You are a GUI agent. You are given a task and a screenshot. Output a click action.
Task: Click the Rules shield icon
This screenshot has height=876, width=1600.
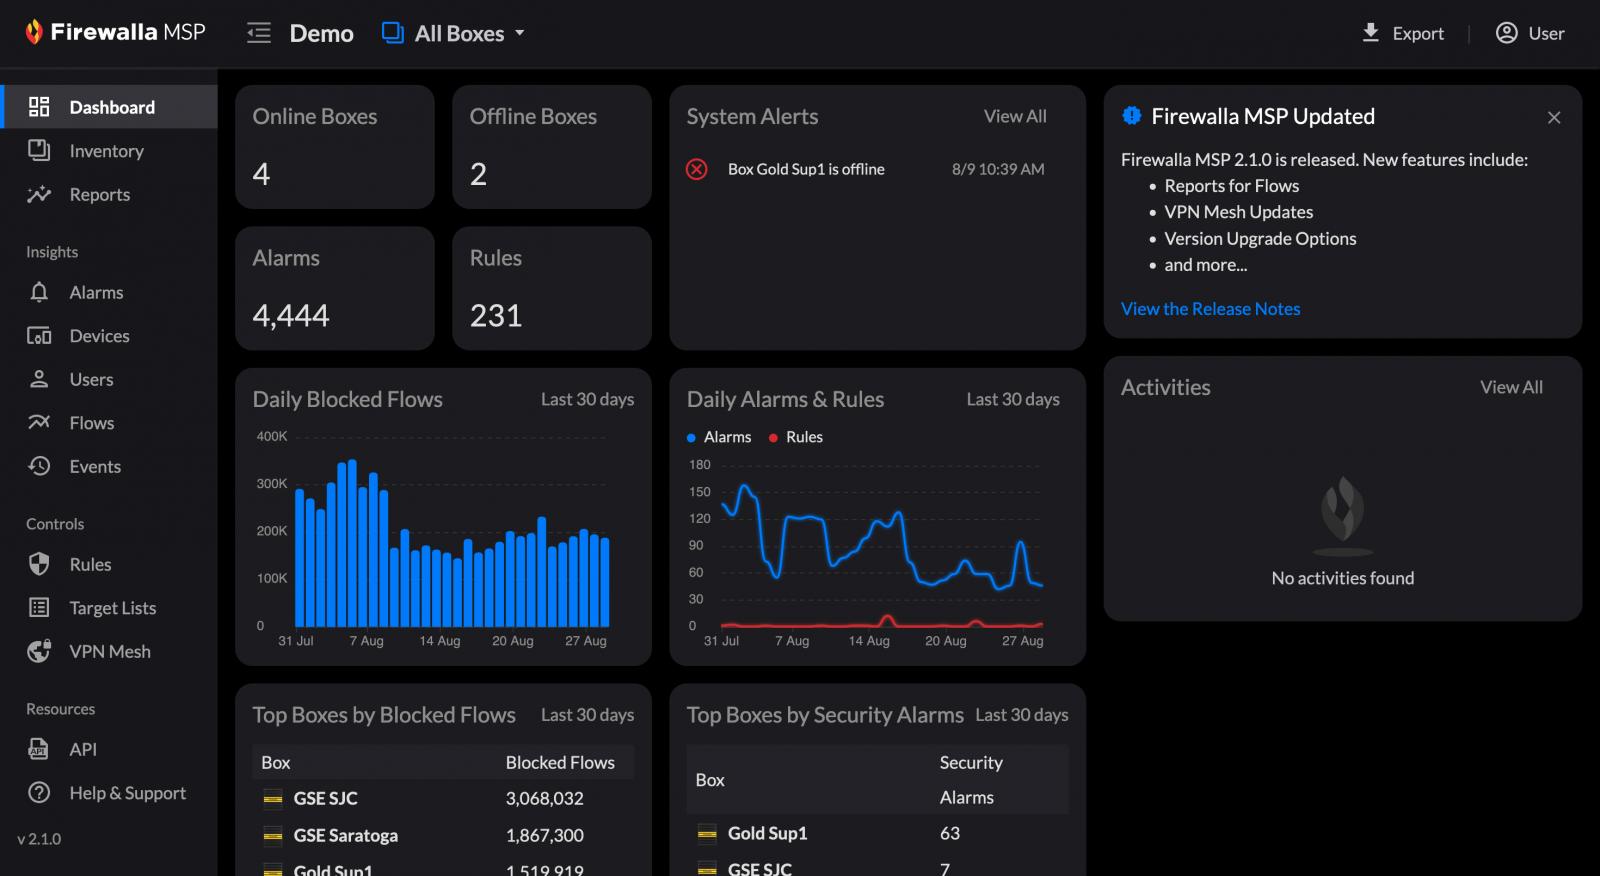39,564
